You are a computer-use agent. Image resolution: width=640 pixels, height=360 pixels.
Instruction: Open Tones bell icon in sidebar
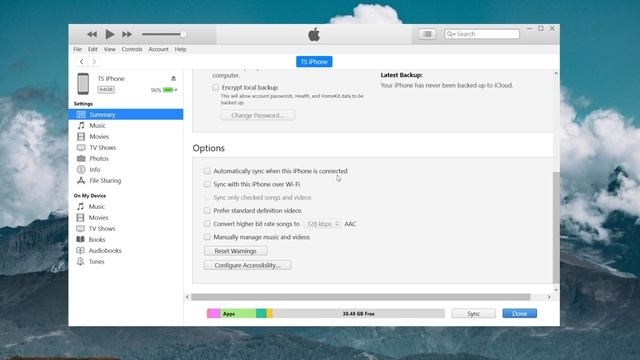pos(81,262)
